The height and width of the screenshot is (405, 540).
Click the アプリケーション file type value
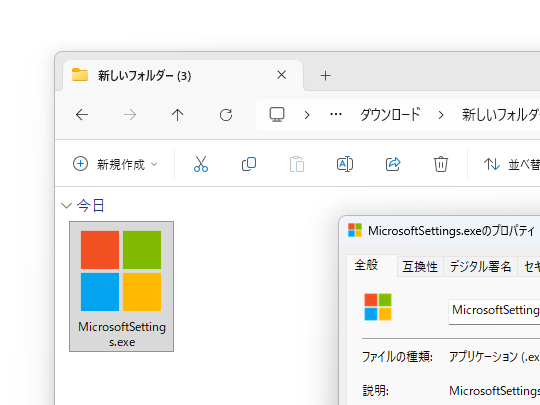(x=494, y=357)
